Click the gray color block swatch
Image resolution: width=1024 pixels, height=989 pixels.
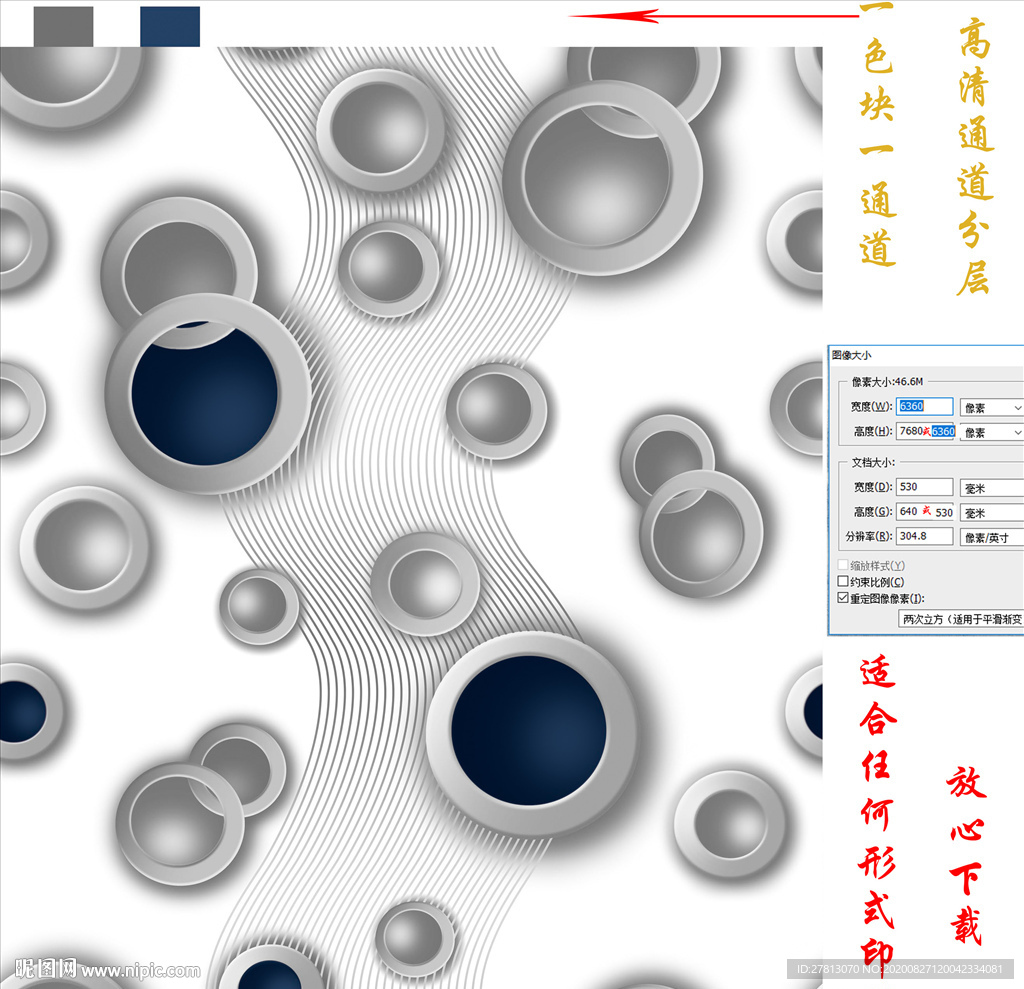[63, 27]
